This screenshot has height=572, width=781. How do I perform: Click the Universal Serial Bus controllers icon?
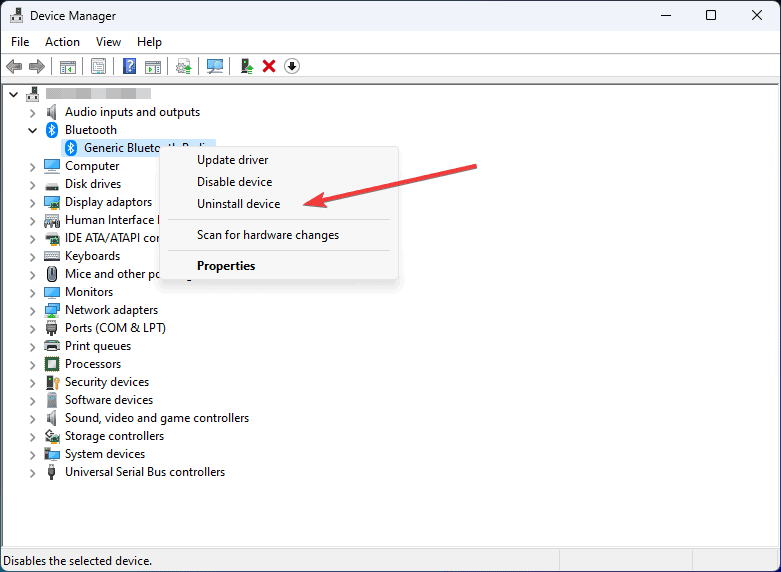(51, 472)
